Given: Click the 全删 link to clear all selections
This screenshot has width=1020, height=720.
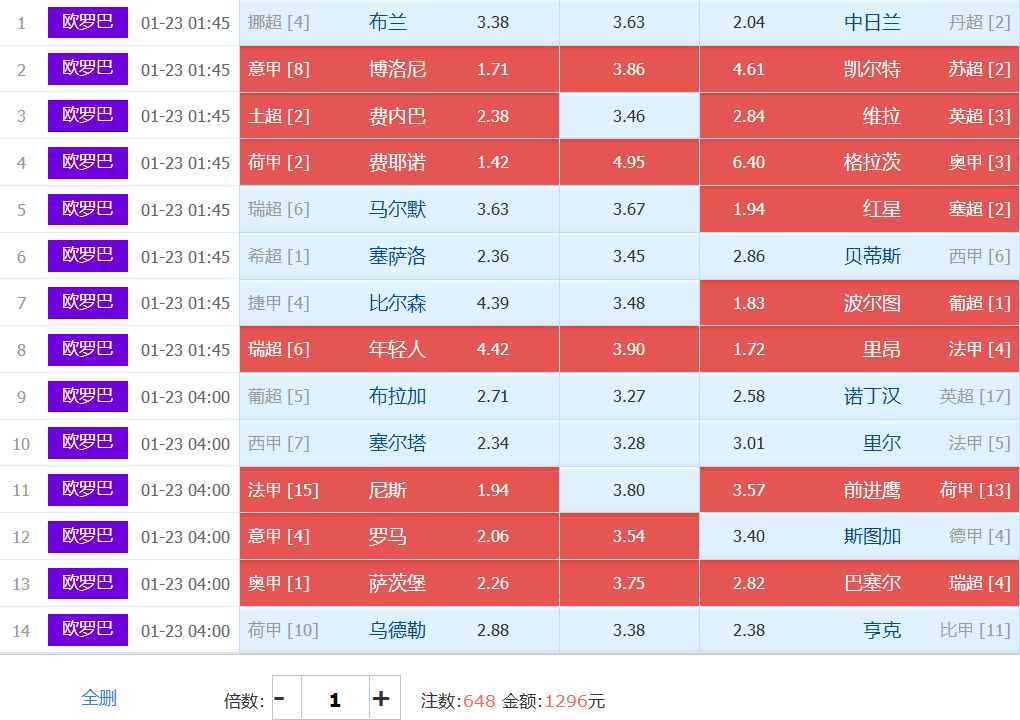Looking at the screenshot, I should point(98,698).
